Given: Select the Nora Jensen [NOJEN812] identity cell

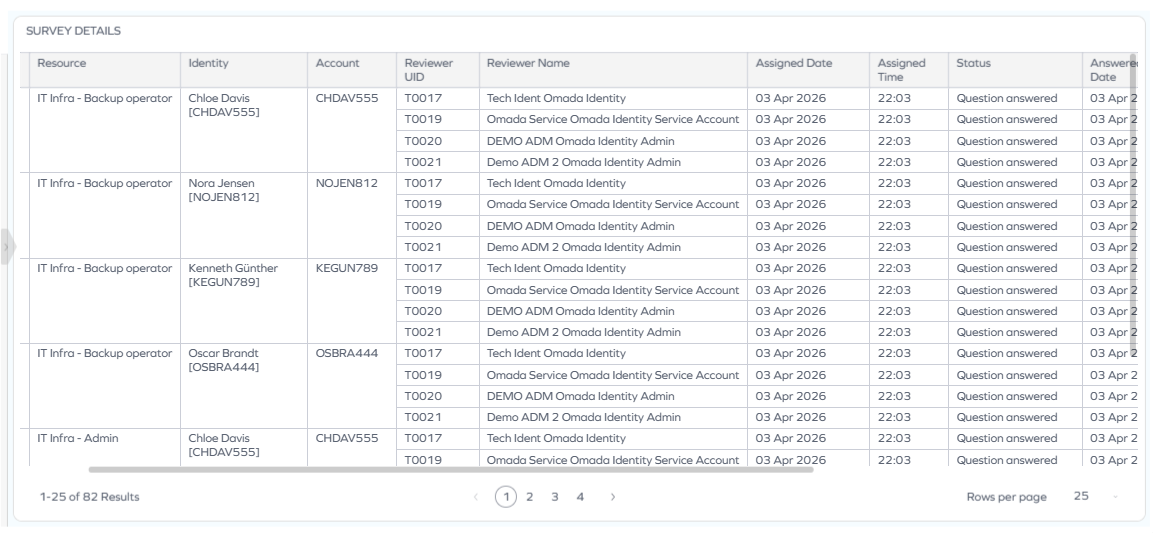Looking at the screenshot, I should [x=243, y=215].
